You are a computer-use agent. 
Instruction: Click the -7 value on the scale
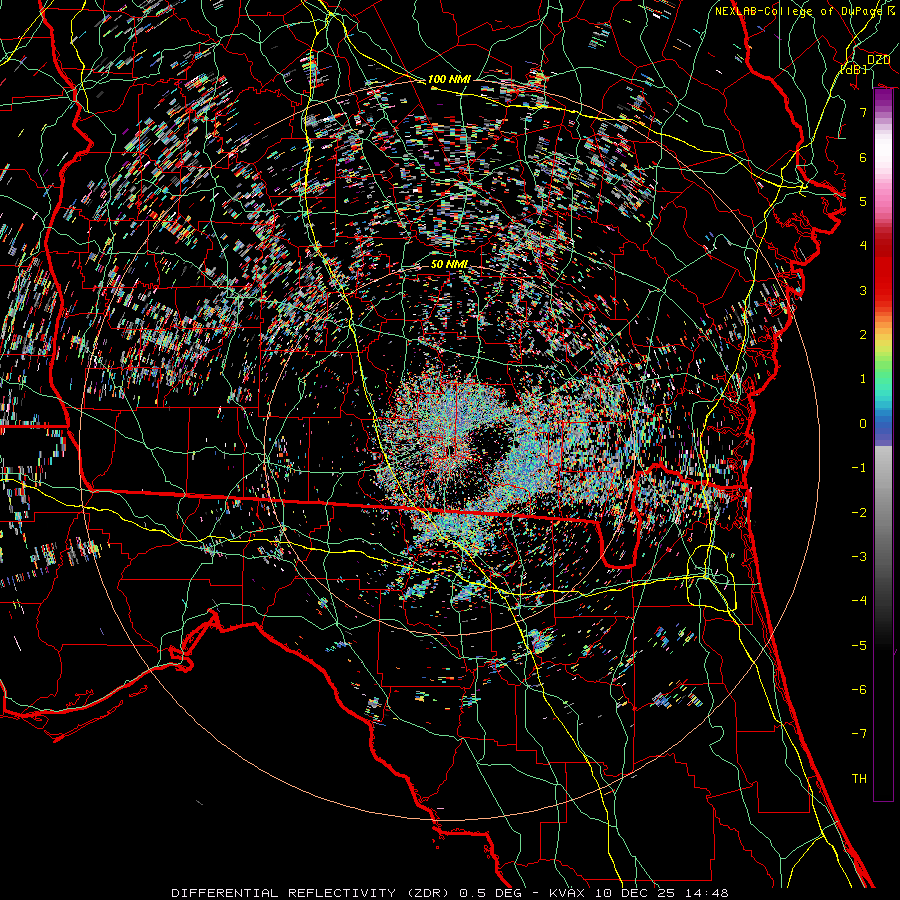(x=859, y=734)
